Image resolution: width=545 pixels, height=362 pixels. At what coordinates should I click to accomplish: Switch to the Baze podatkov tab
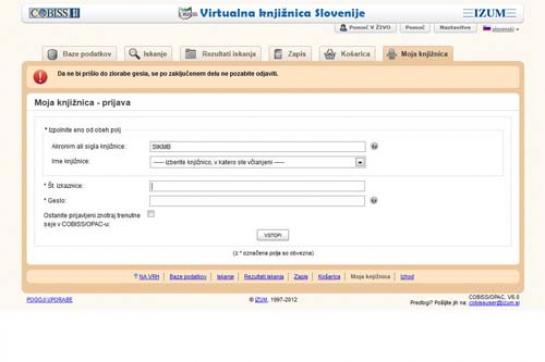point(80,54)
